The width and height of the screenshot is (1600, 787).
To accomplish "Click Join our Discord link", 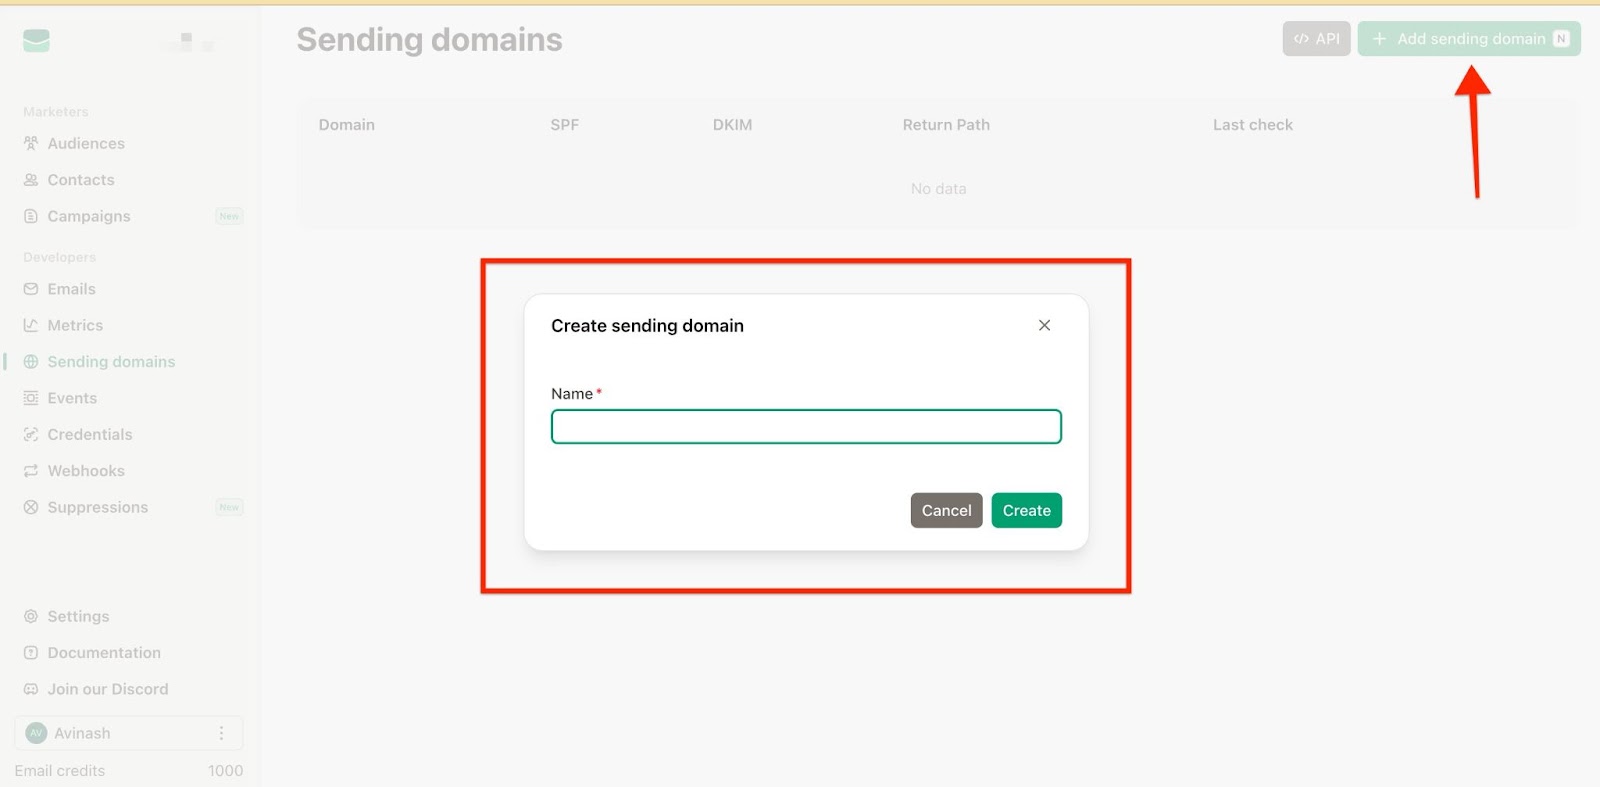I will coord(108,689).
